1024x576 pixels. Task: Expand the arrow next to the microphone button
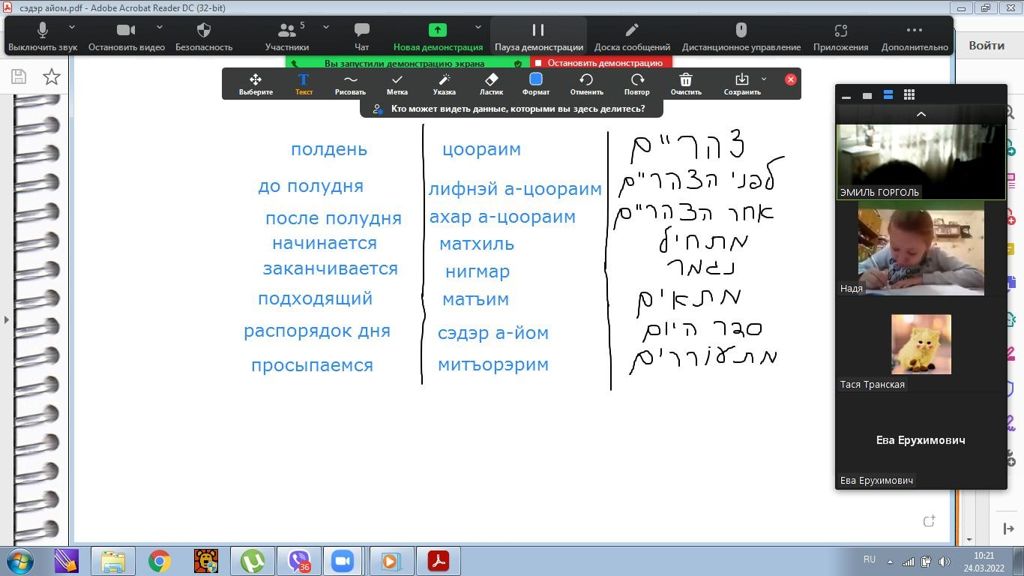pos(69,27)
